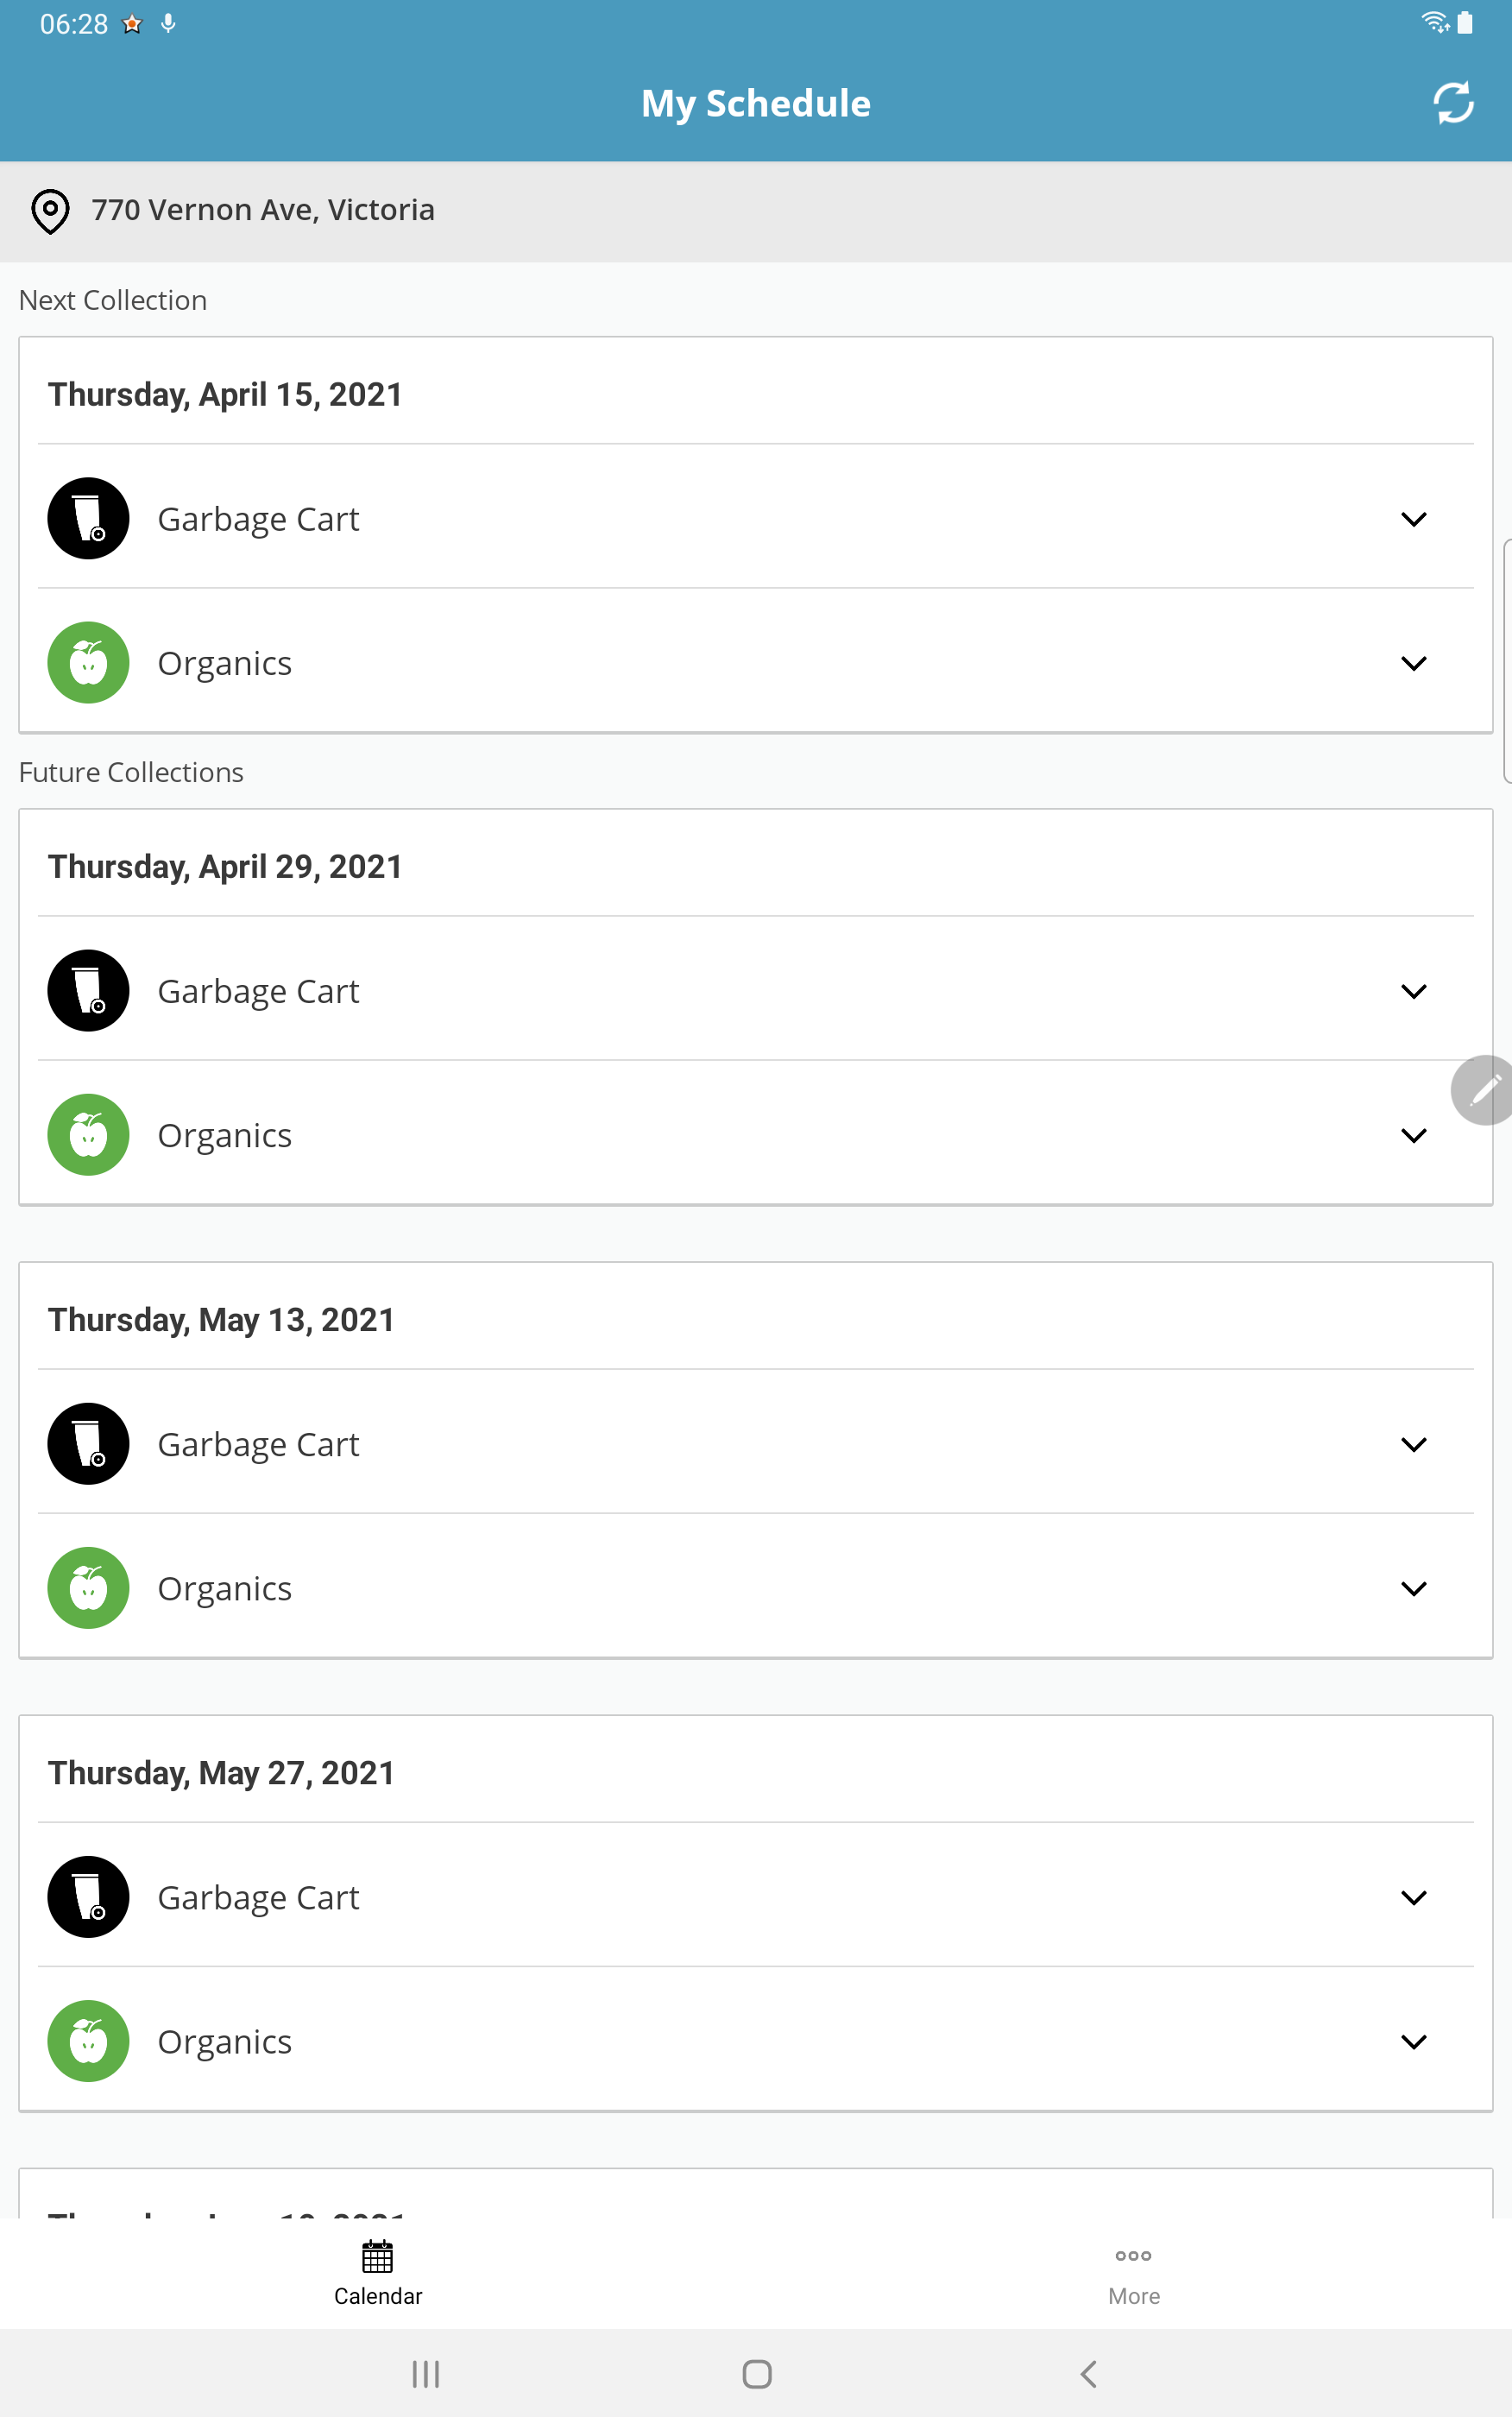Viewport: 1512px width, 2417px height.
Task: Expand April 15 Garbage Cart chevron
Action: tap(1413, 519)
